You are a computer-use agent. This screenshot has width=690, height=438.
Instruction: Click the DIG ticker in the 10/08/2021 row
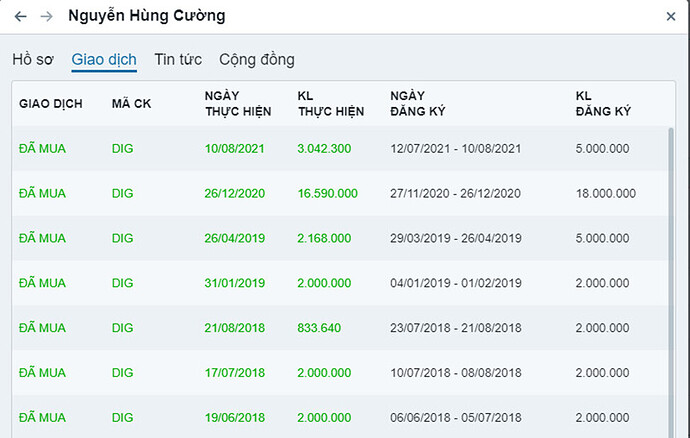click(123, 149)
